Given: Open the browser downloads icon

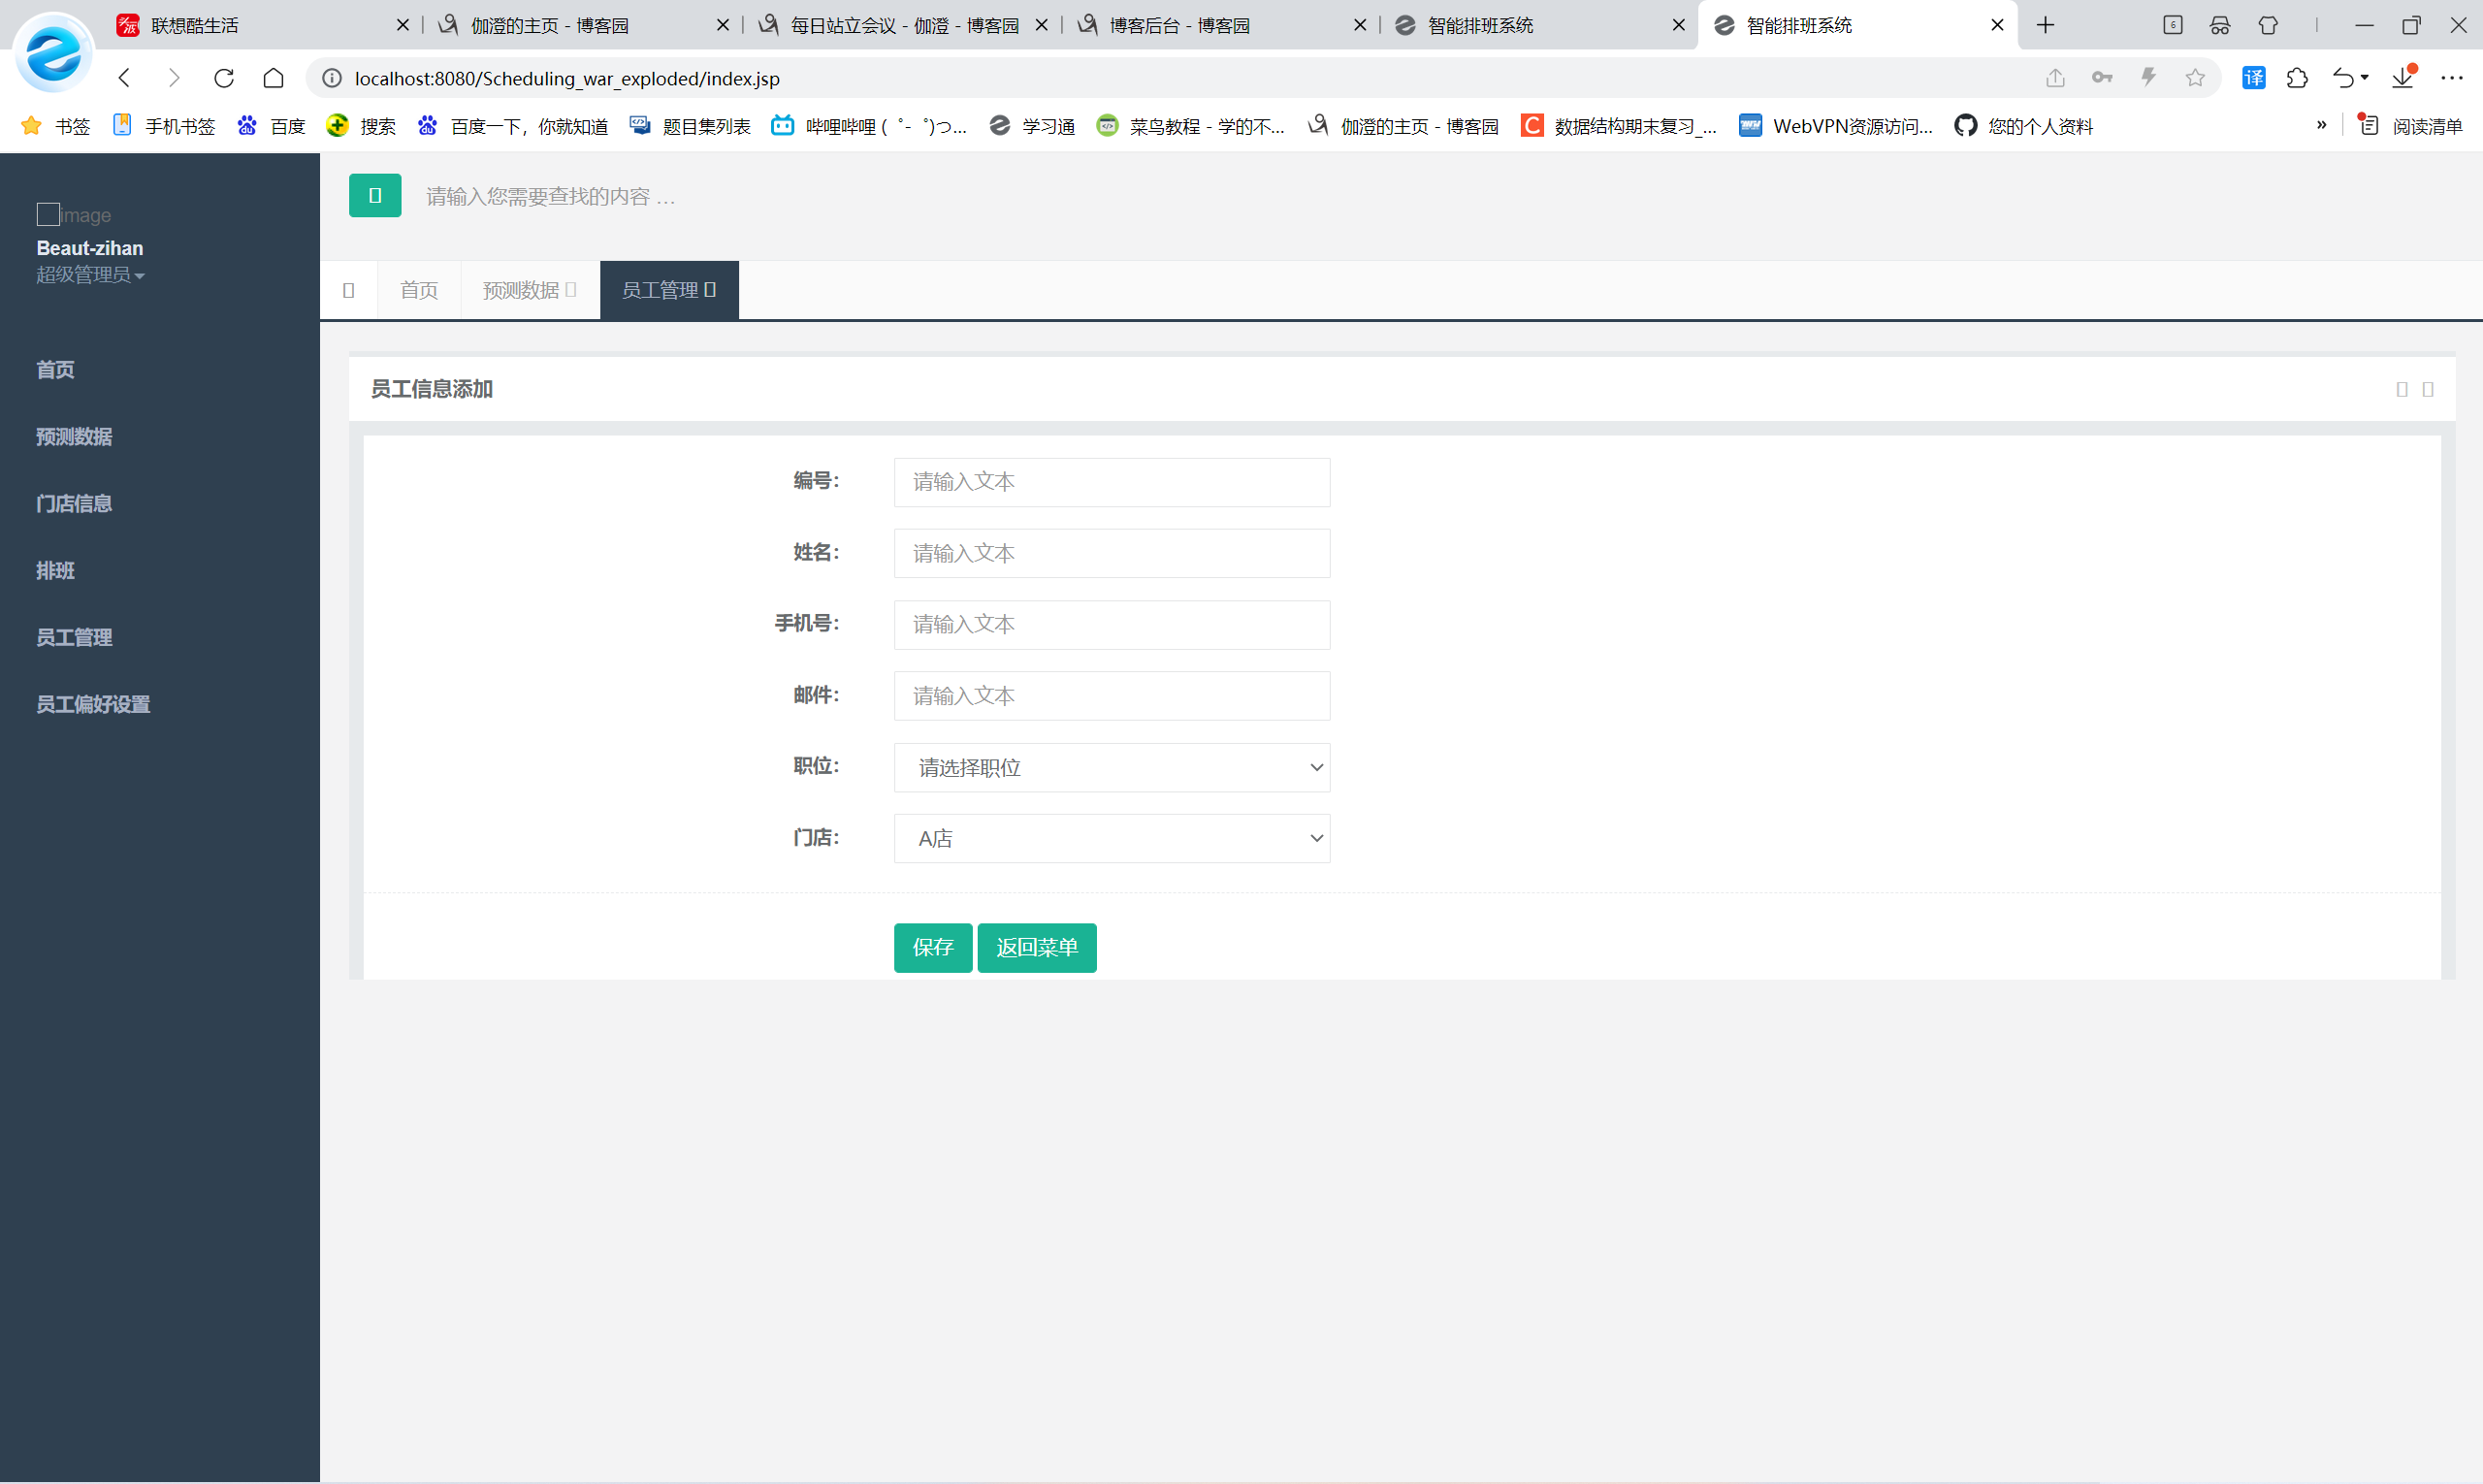Looking at the screenshot, I should 2402,78.
